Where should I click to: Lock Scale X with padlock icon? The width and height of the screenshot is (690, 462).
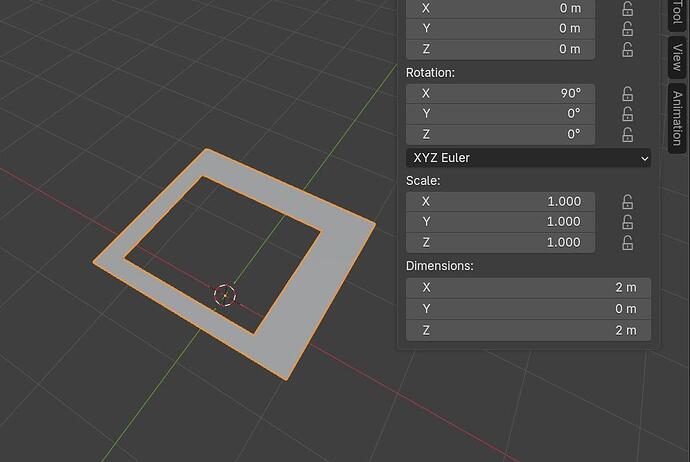pyautogui.click(x=628, y=202)
